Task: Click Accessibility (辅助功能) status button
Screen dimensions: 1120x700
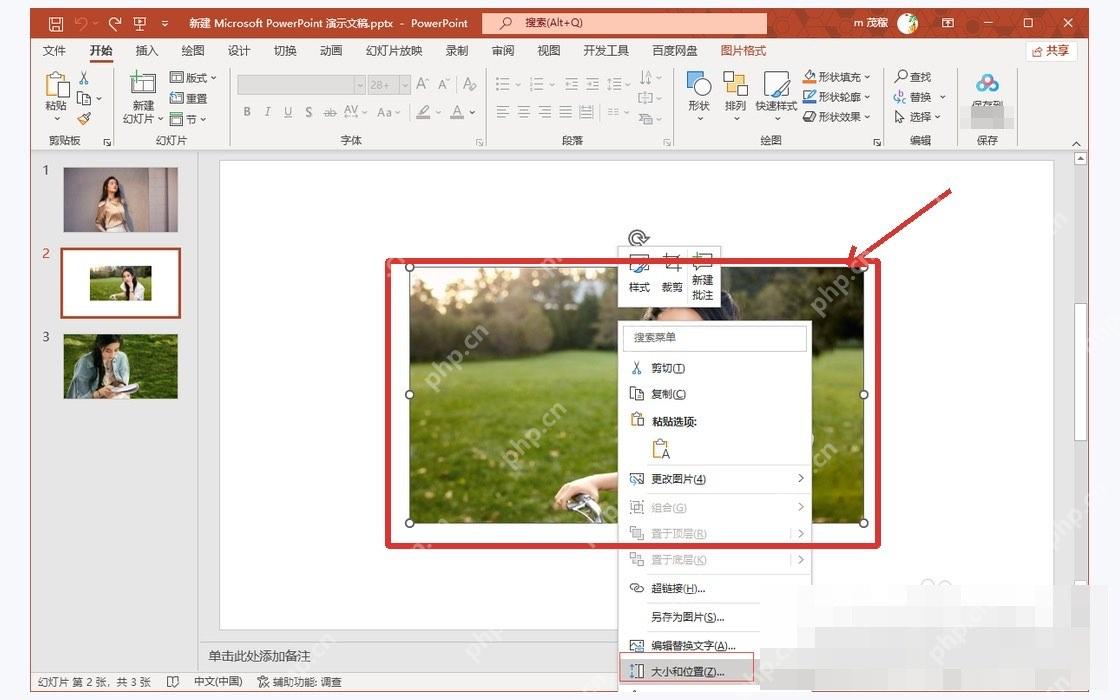Action: [x=299, y=682]
